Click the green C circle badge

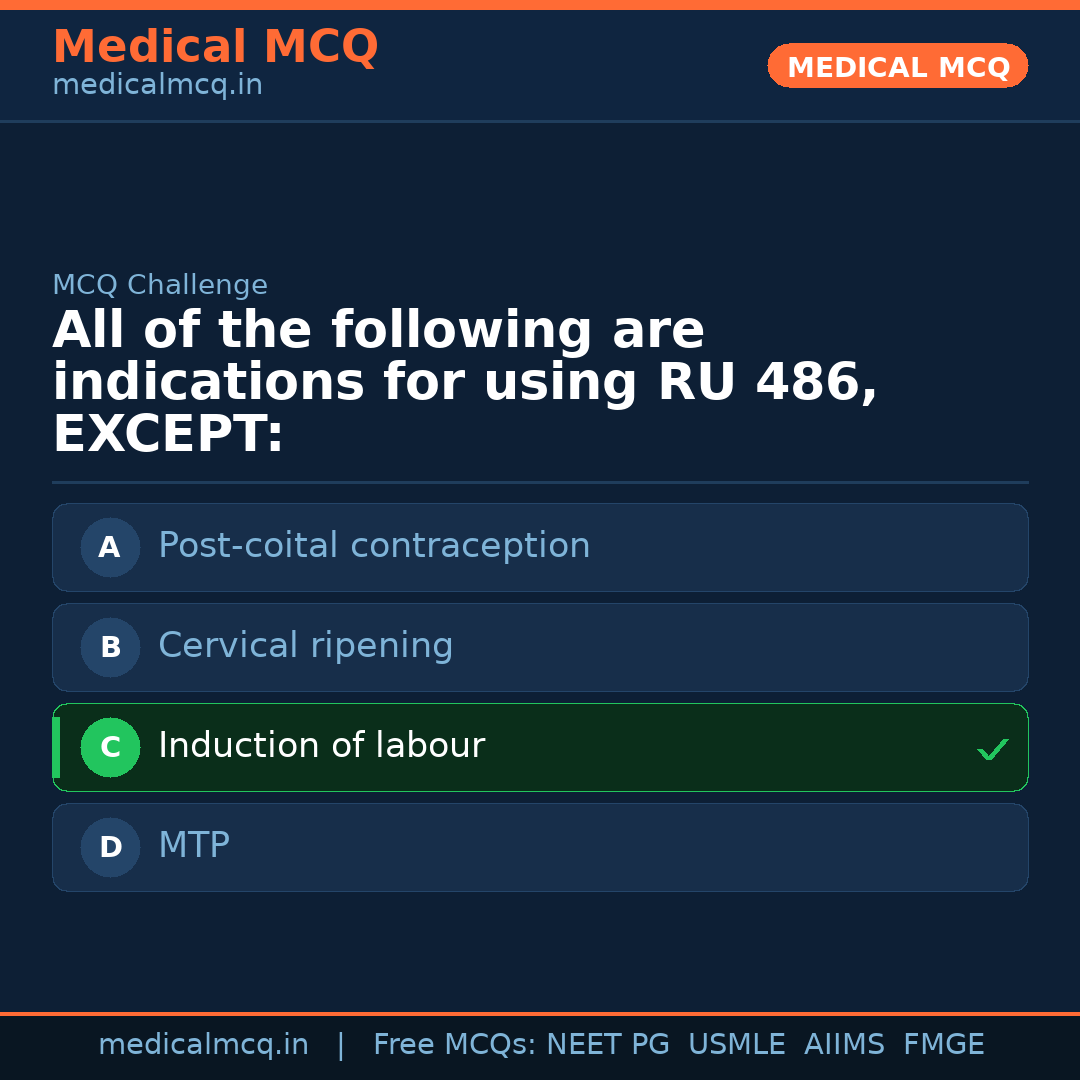pos(110,747)
